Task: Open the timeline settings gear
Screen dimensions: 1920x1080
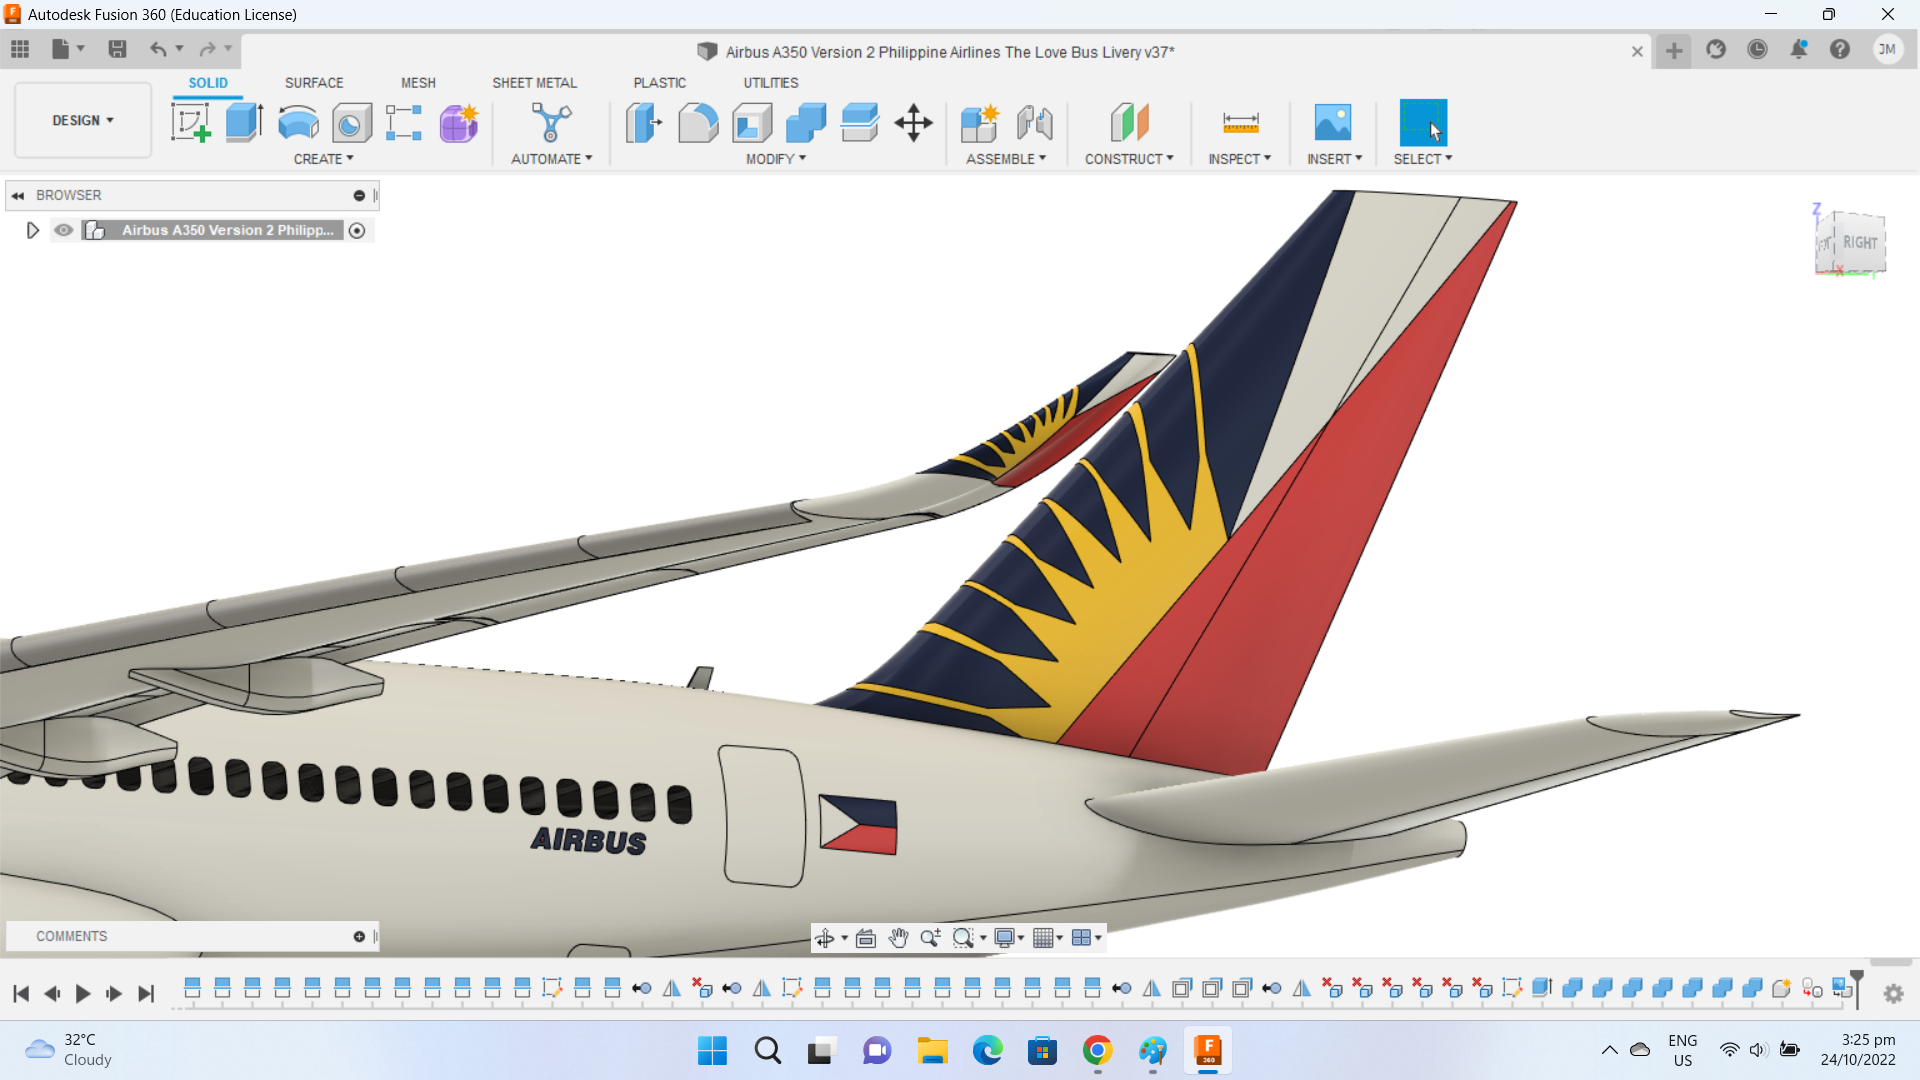Action: click(x=1893, y=994)
